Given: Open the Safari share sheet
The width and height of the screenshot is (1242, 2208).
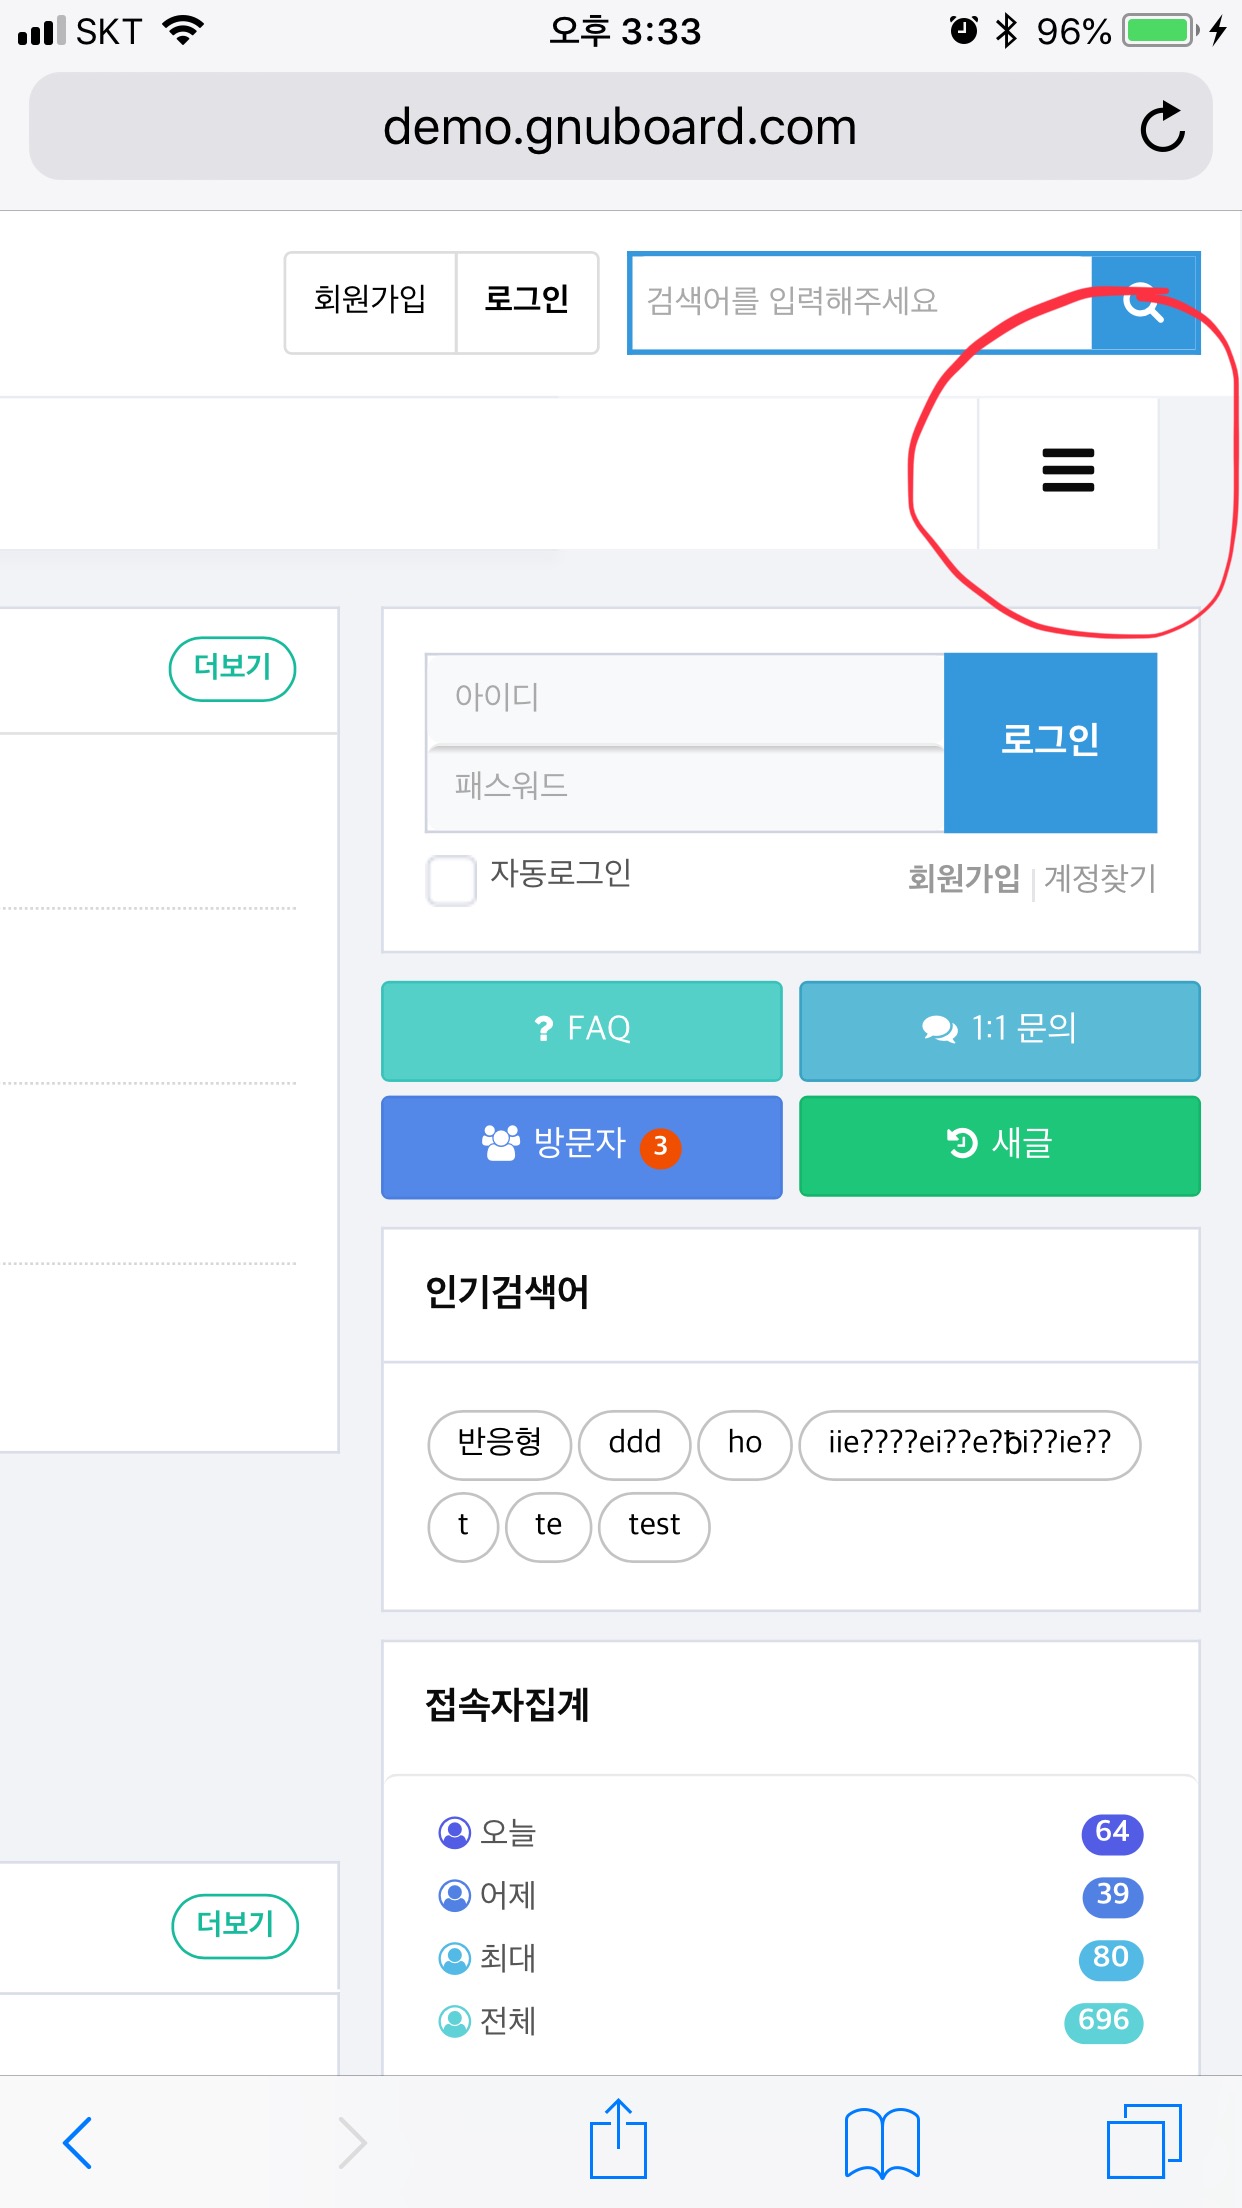Looking at the screenshot, I should [x=618, y=2140].
